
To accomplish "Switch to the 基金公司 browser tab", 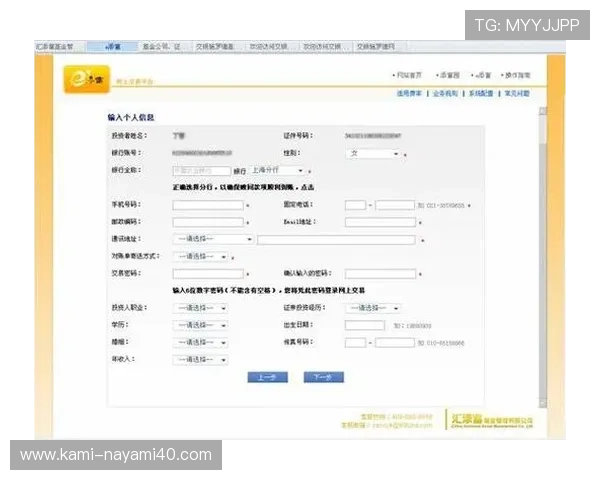I will pos(164,47).
